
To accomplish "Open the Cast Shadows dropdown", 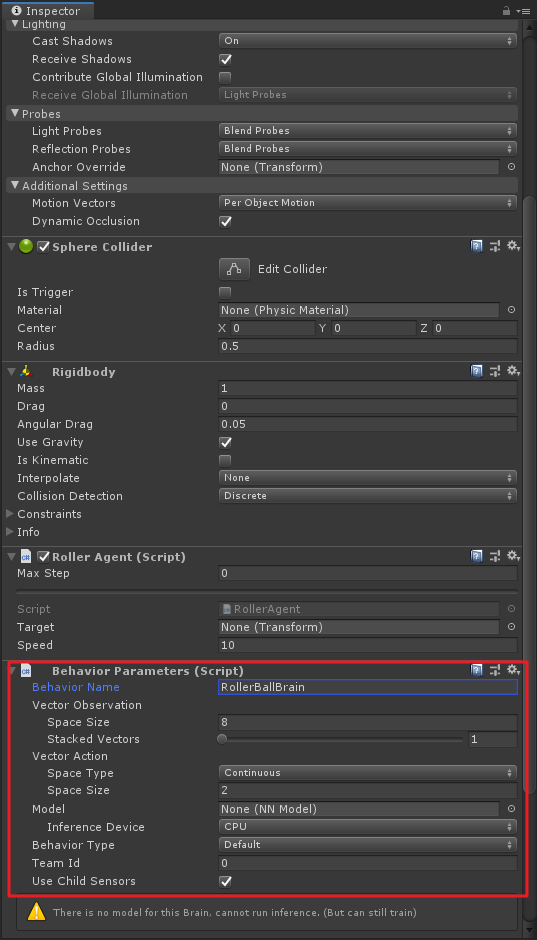I will point(367,41).
